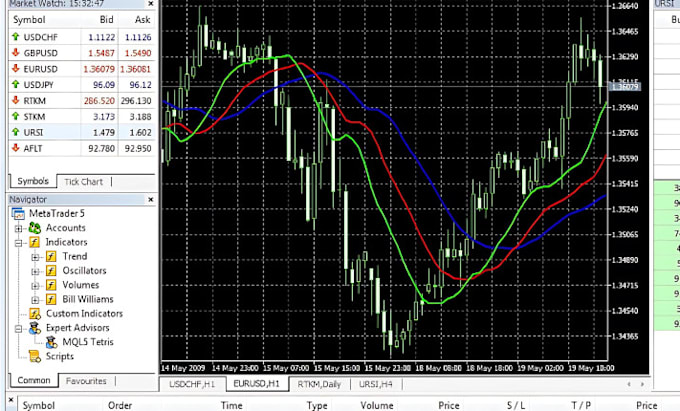This screenshot has height=411, width=680.
Task: Click the Bid column header
Action: (x=107, y=20)
